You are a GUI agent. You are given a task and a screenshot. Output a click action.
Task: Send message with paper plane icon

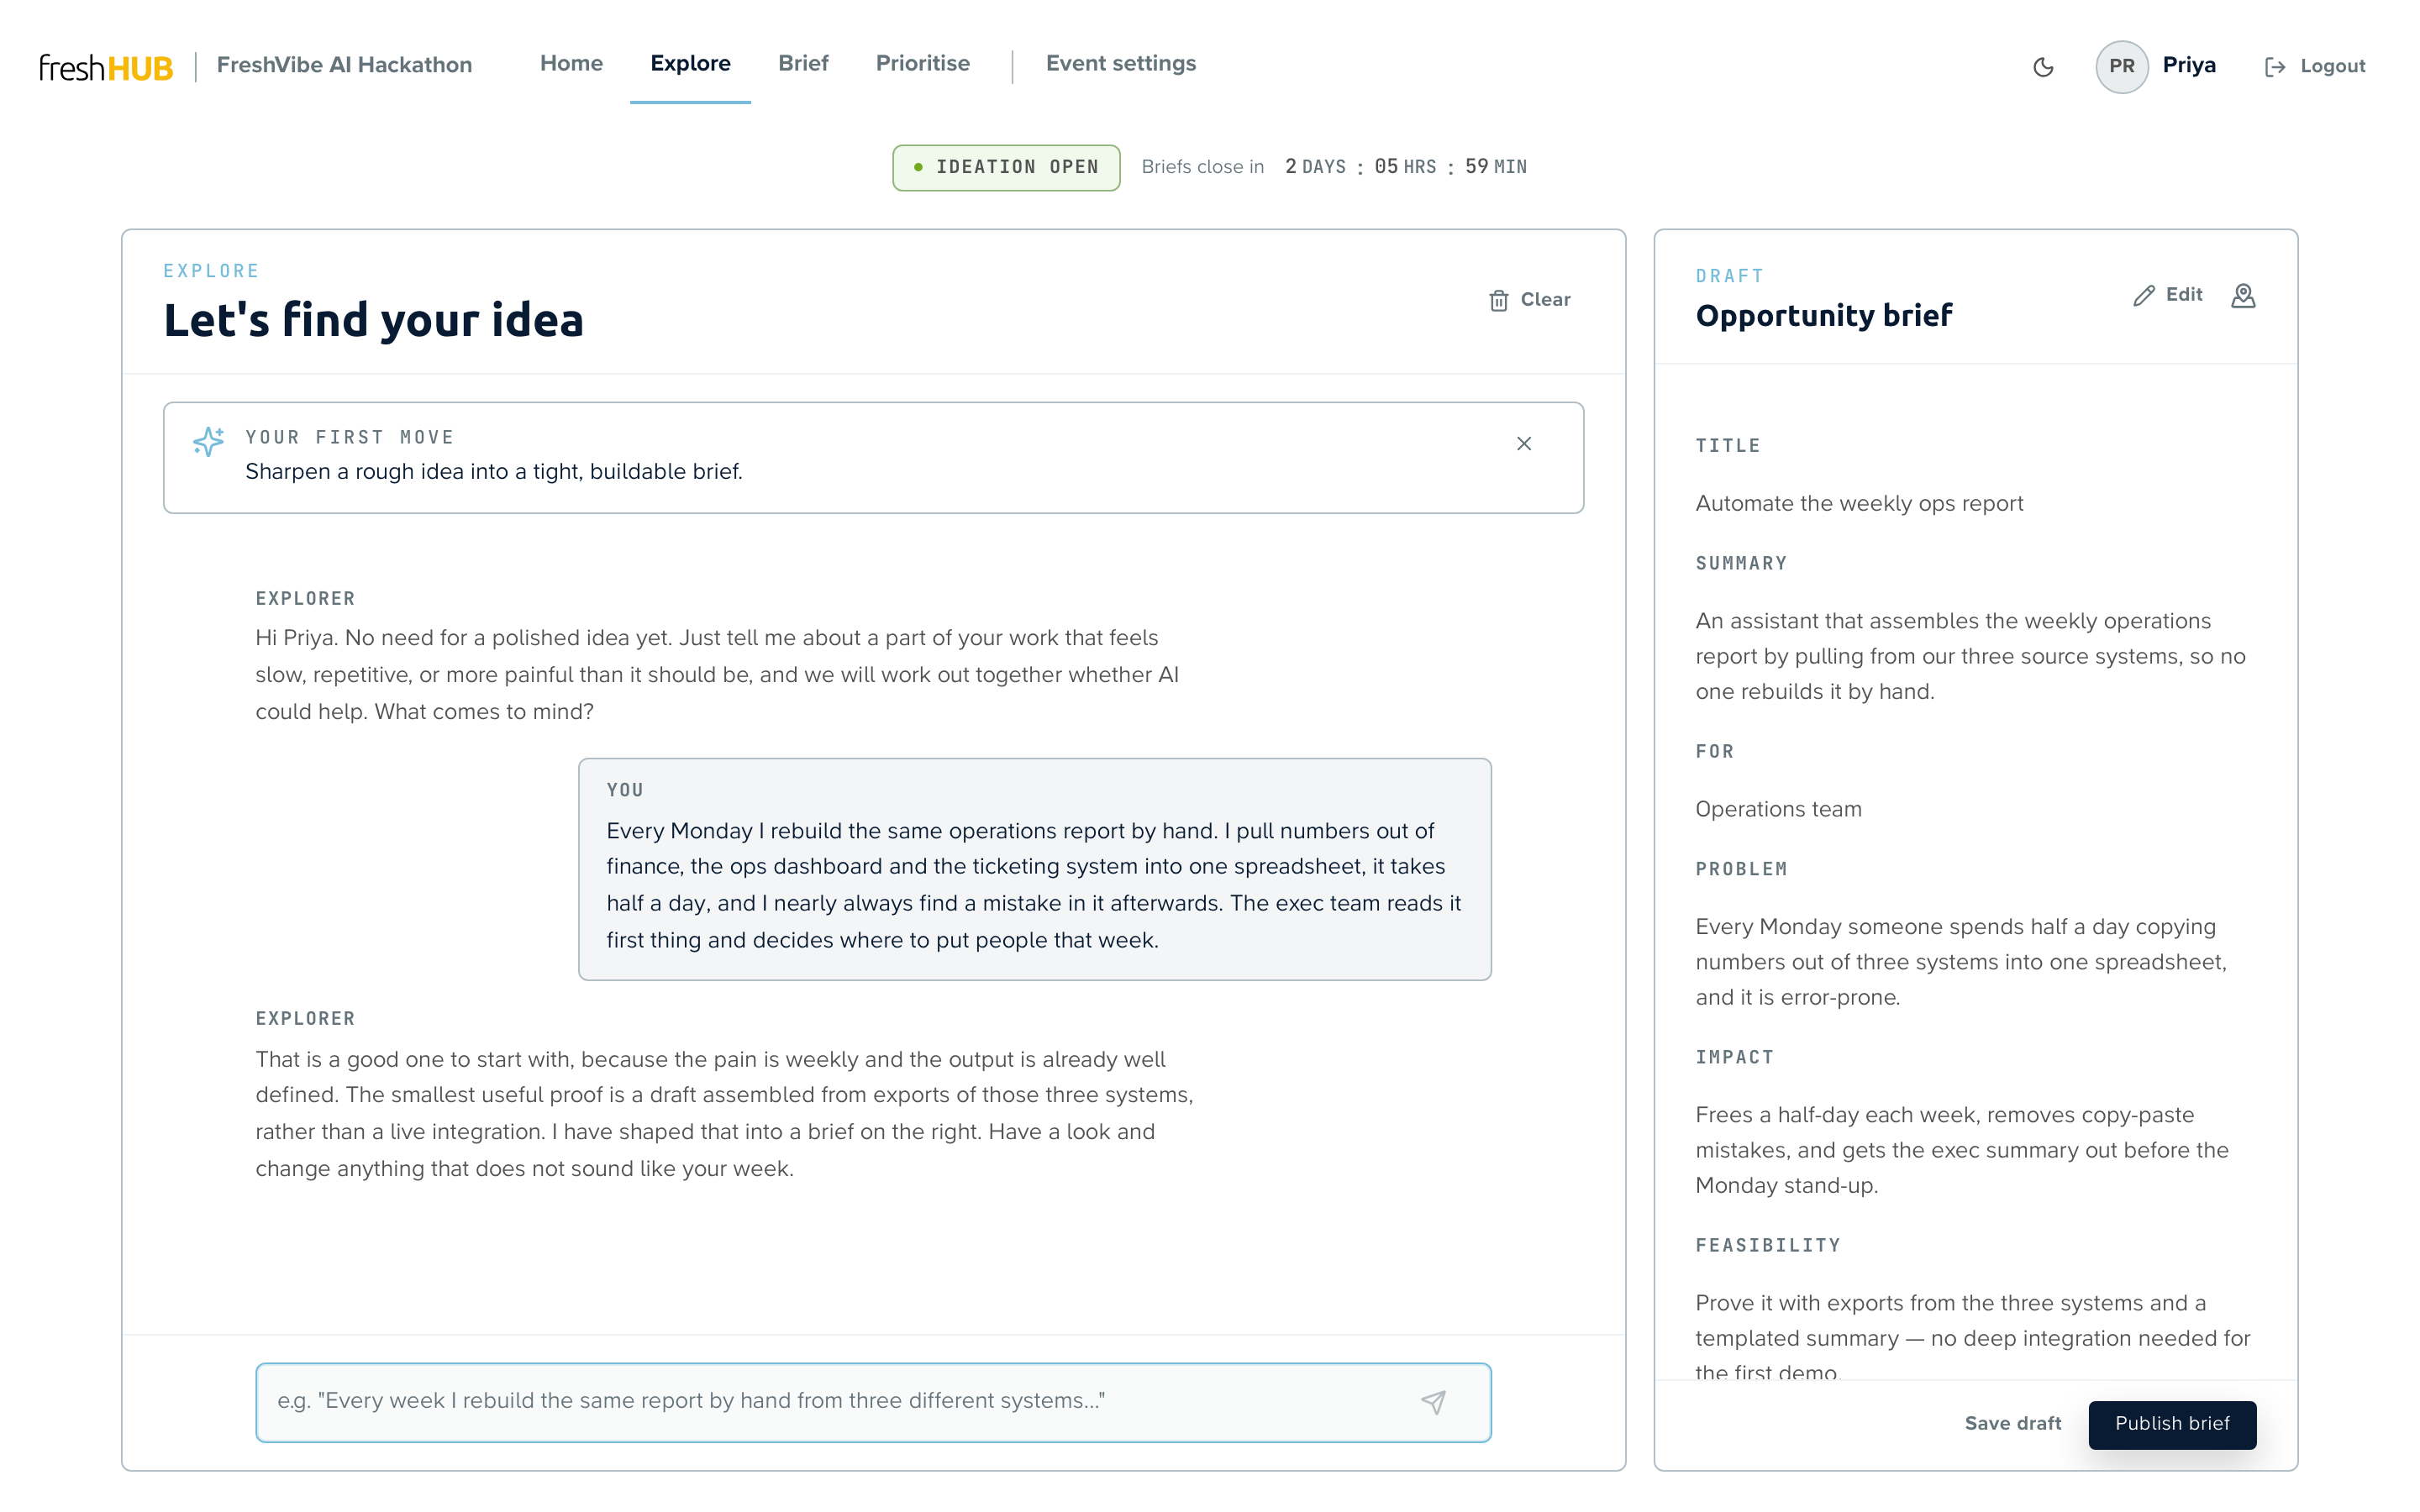click(x=1433, y=1402)
